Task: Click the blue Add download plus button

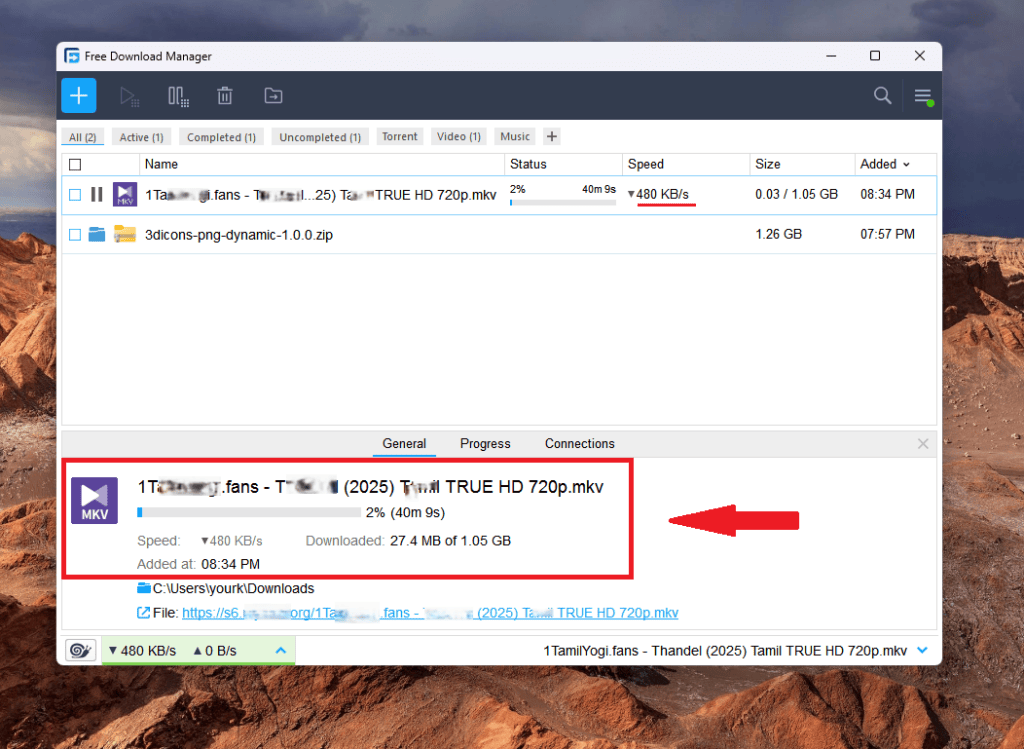Action: point(78,95)
